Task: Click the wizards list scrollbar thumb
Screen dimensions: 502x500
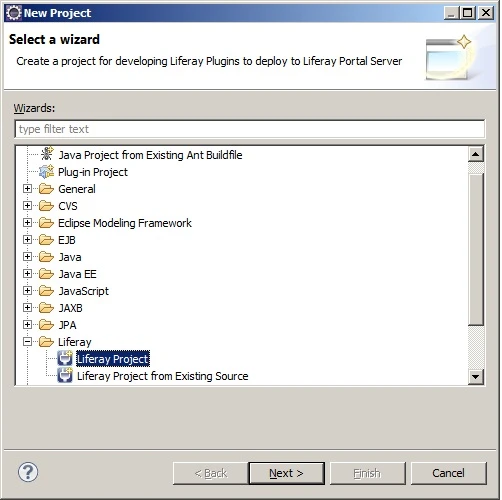Action: coord(476,249)
